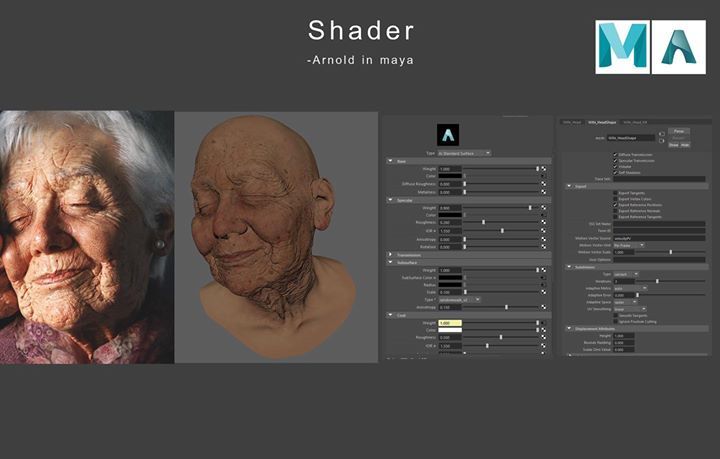Toggle Export Reference Positions checkbox
The width and height of the screenshot is (720, 459).
point(615,205)
